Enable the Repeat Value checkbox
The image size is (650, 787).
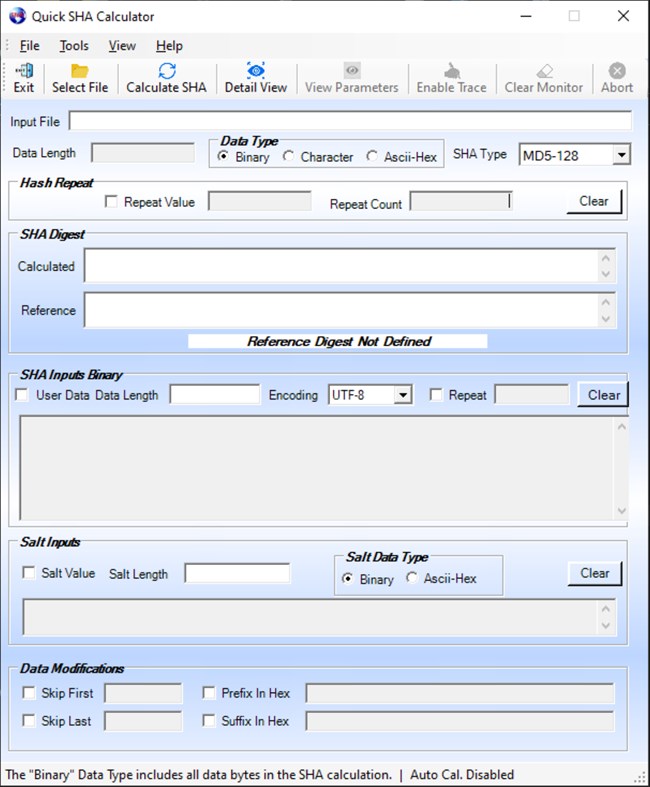coord(111,202)
